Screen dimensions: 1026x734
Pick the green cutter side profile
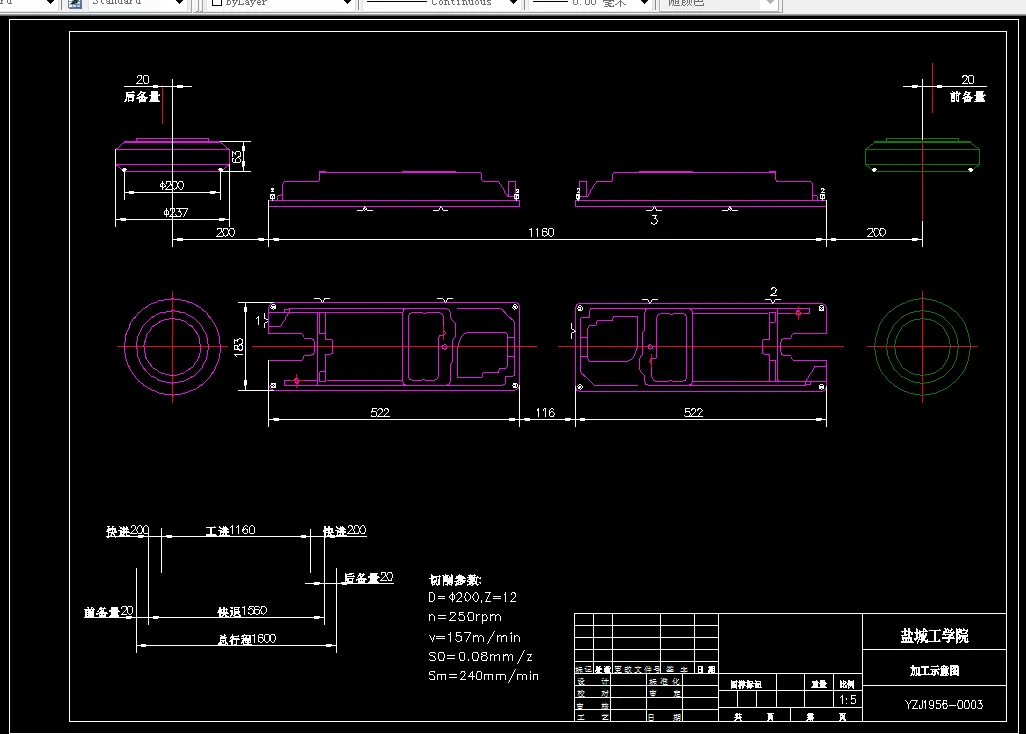[x=922, y=155]
